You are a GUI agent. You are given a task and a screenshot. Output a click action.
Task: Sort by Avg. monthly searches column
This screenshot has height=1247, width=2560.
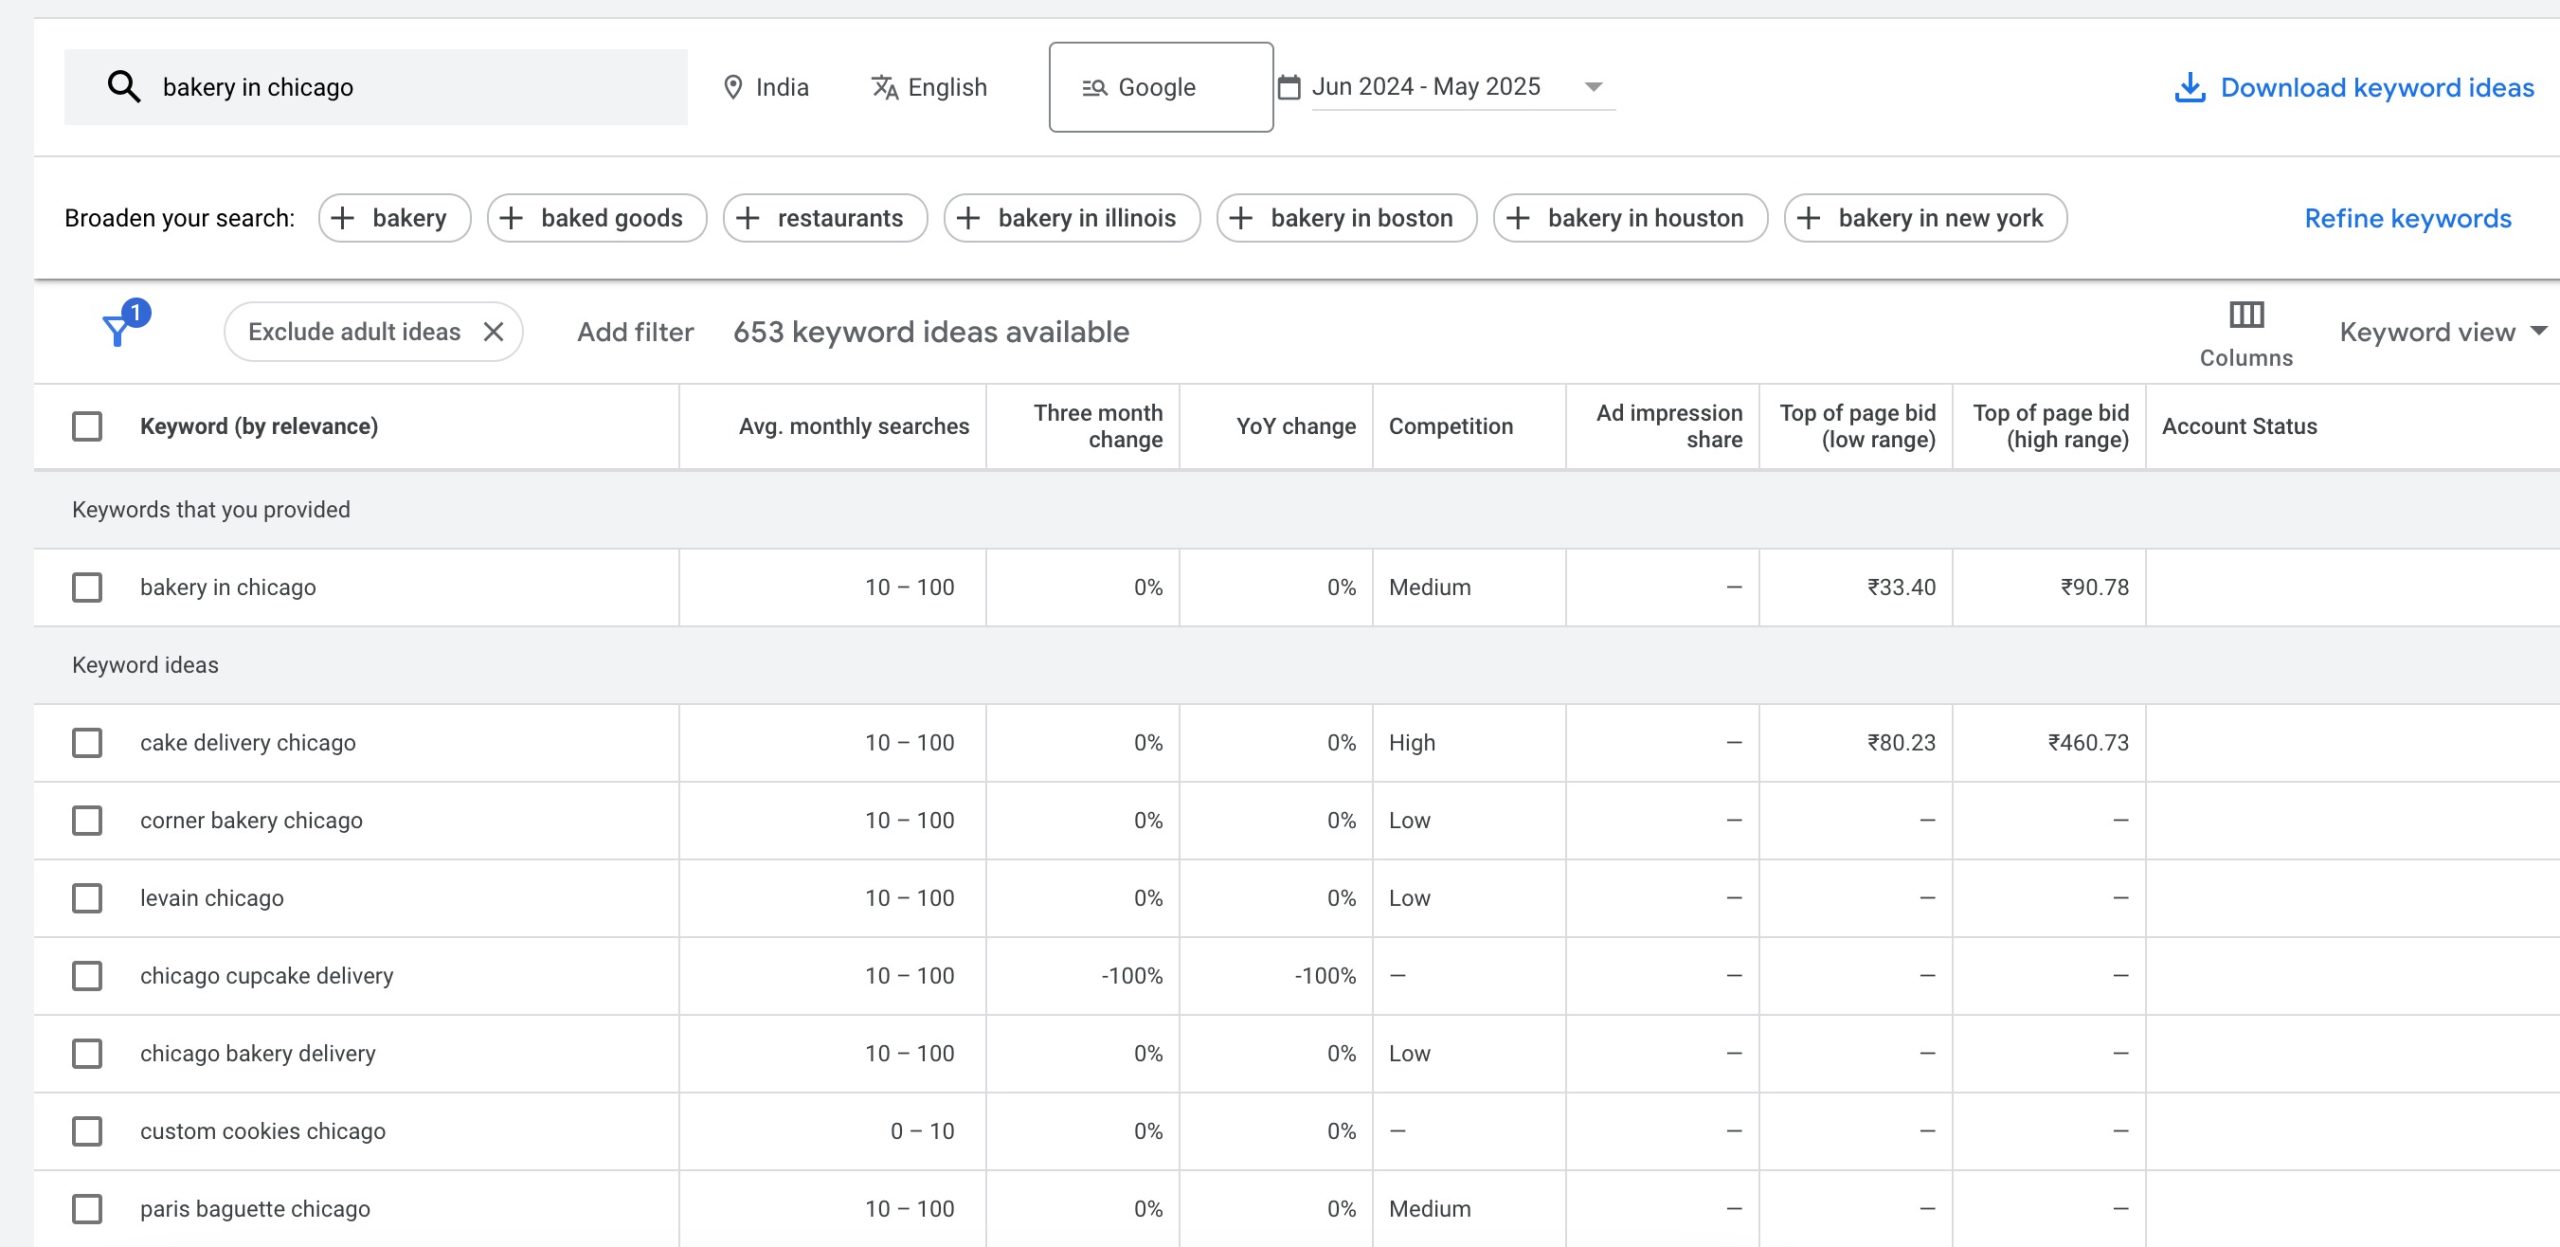point(853,426)
